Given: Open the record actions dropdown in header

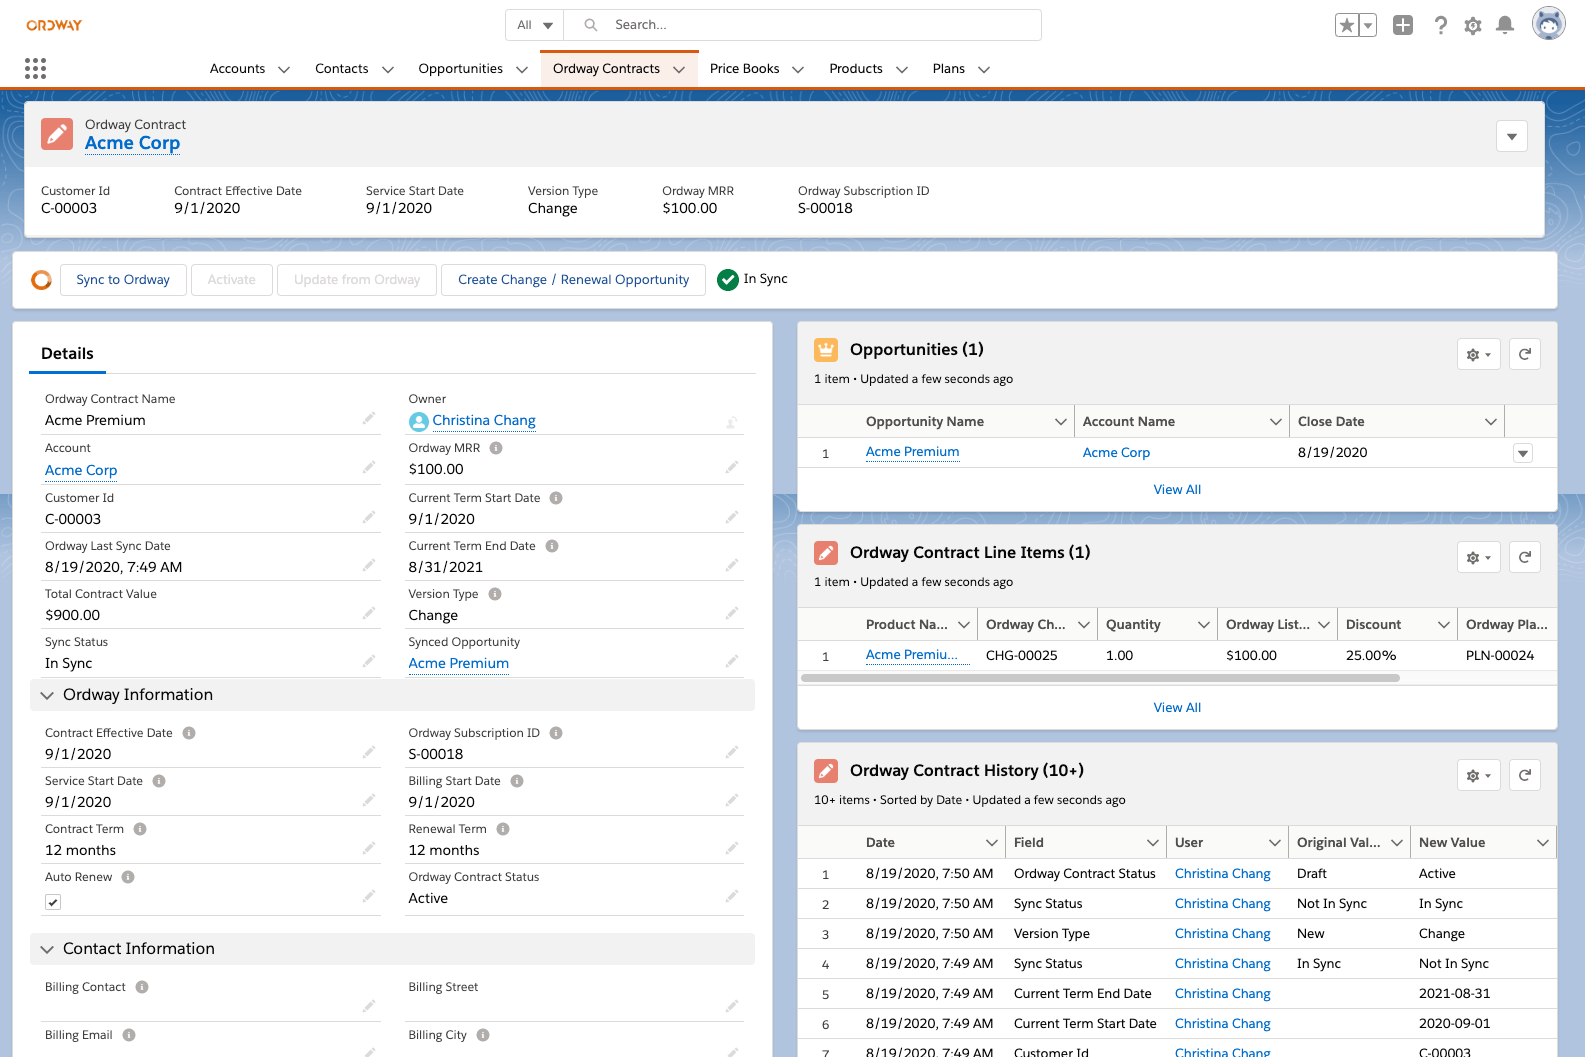Looking at the screenshot, I should 1512,136.
